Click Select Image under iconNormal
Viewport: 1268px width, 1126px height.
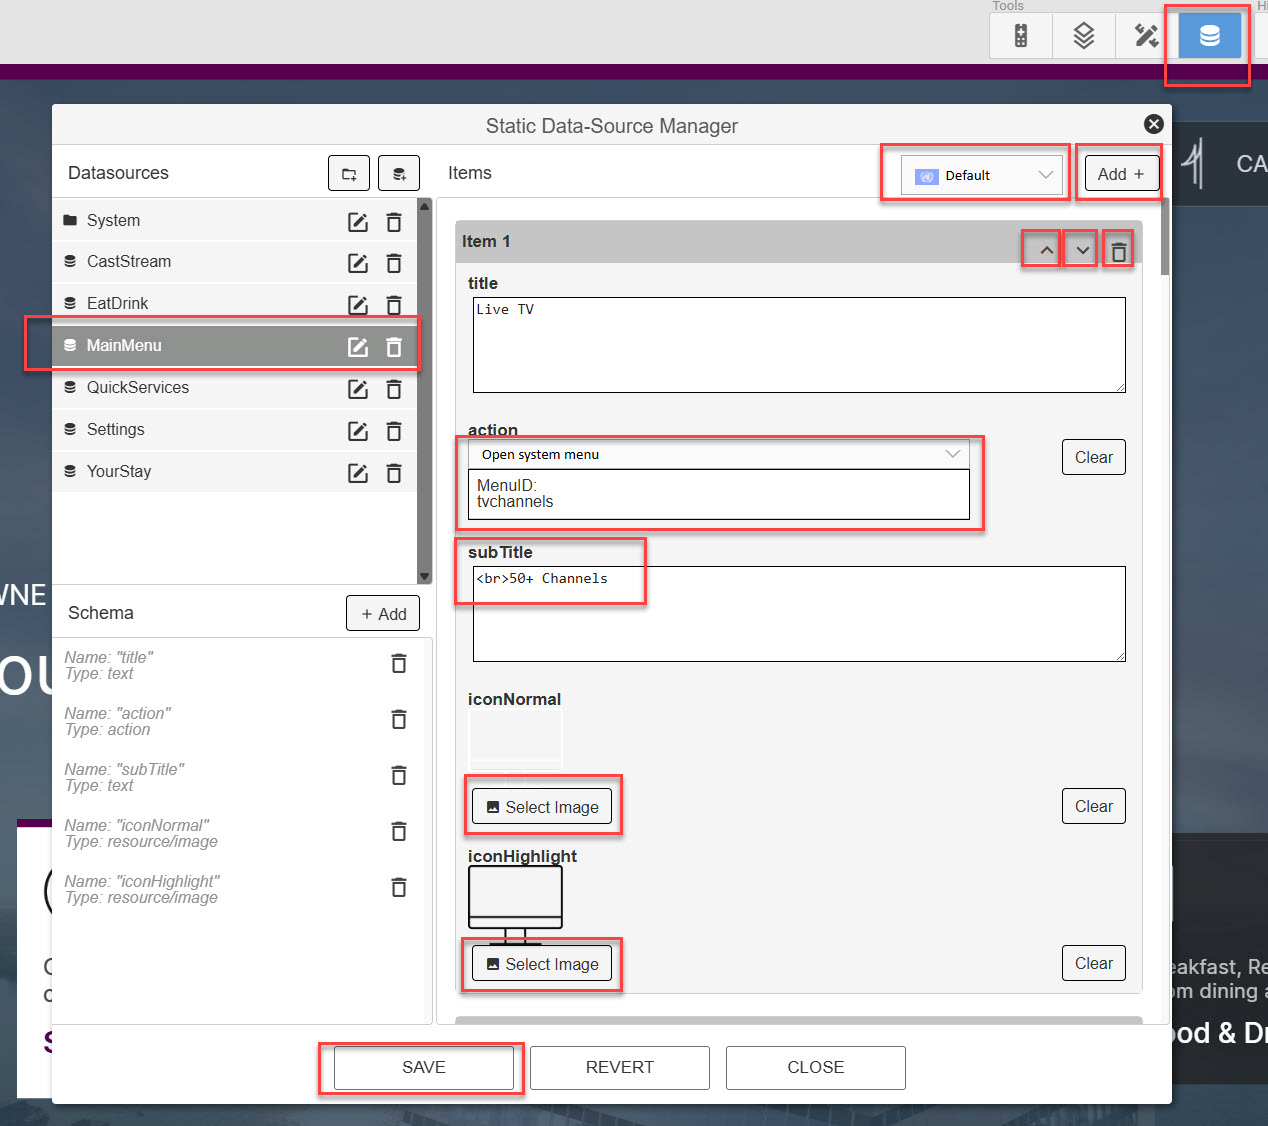tap(542, 807)
